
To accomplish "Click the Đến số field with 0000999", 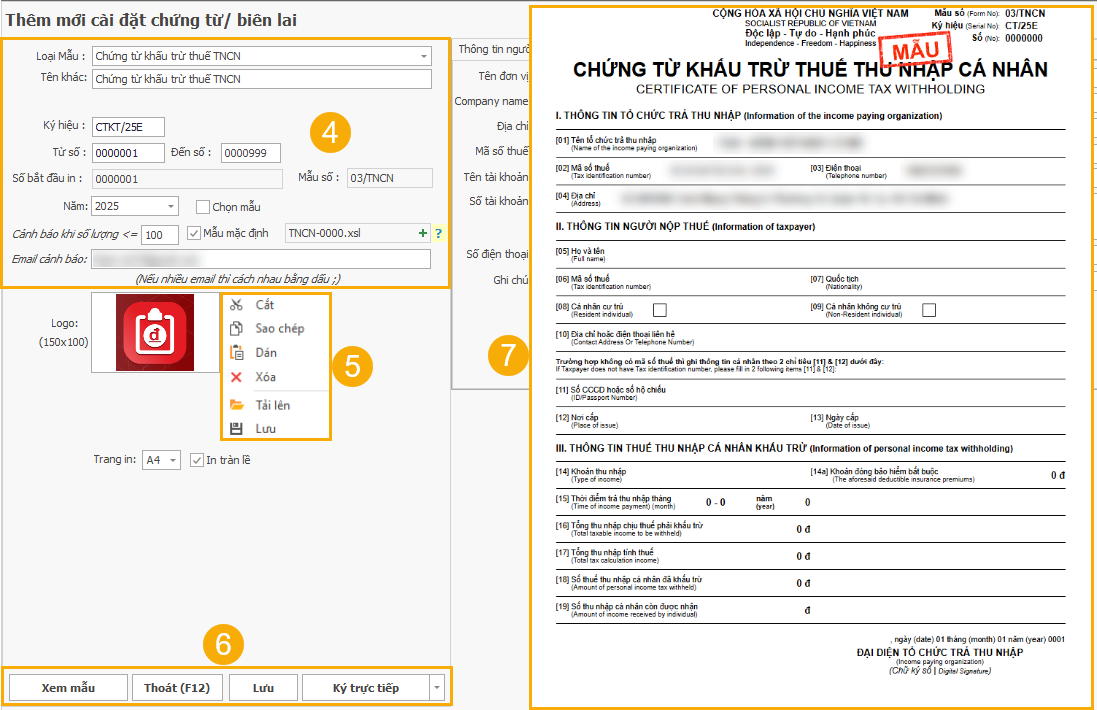I will click(x=250, y=152).
